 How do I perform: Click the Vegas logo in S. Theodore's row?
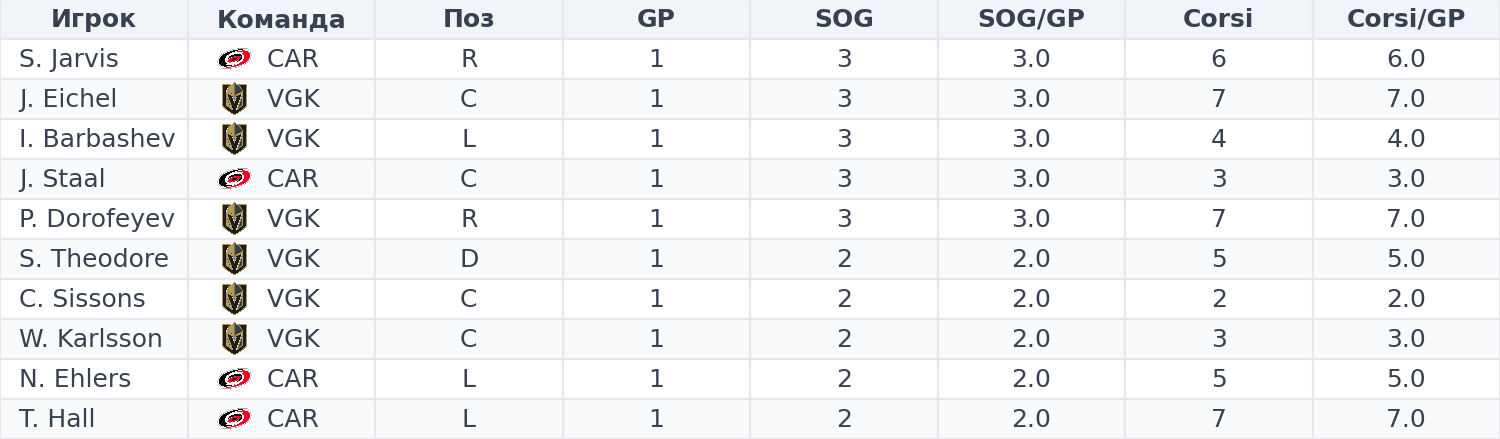234,259
